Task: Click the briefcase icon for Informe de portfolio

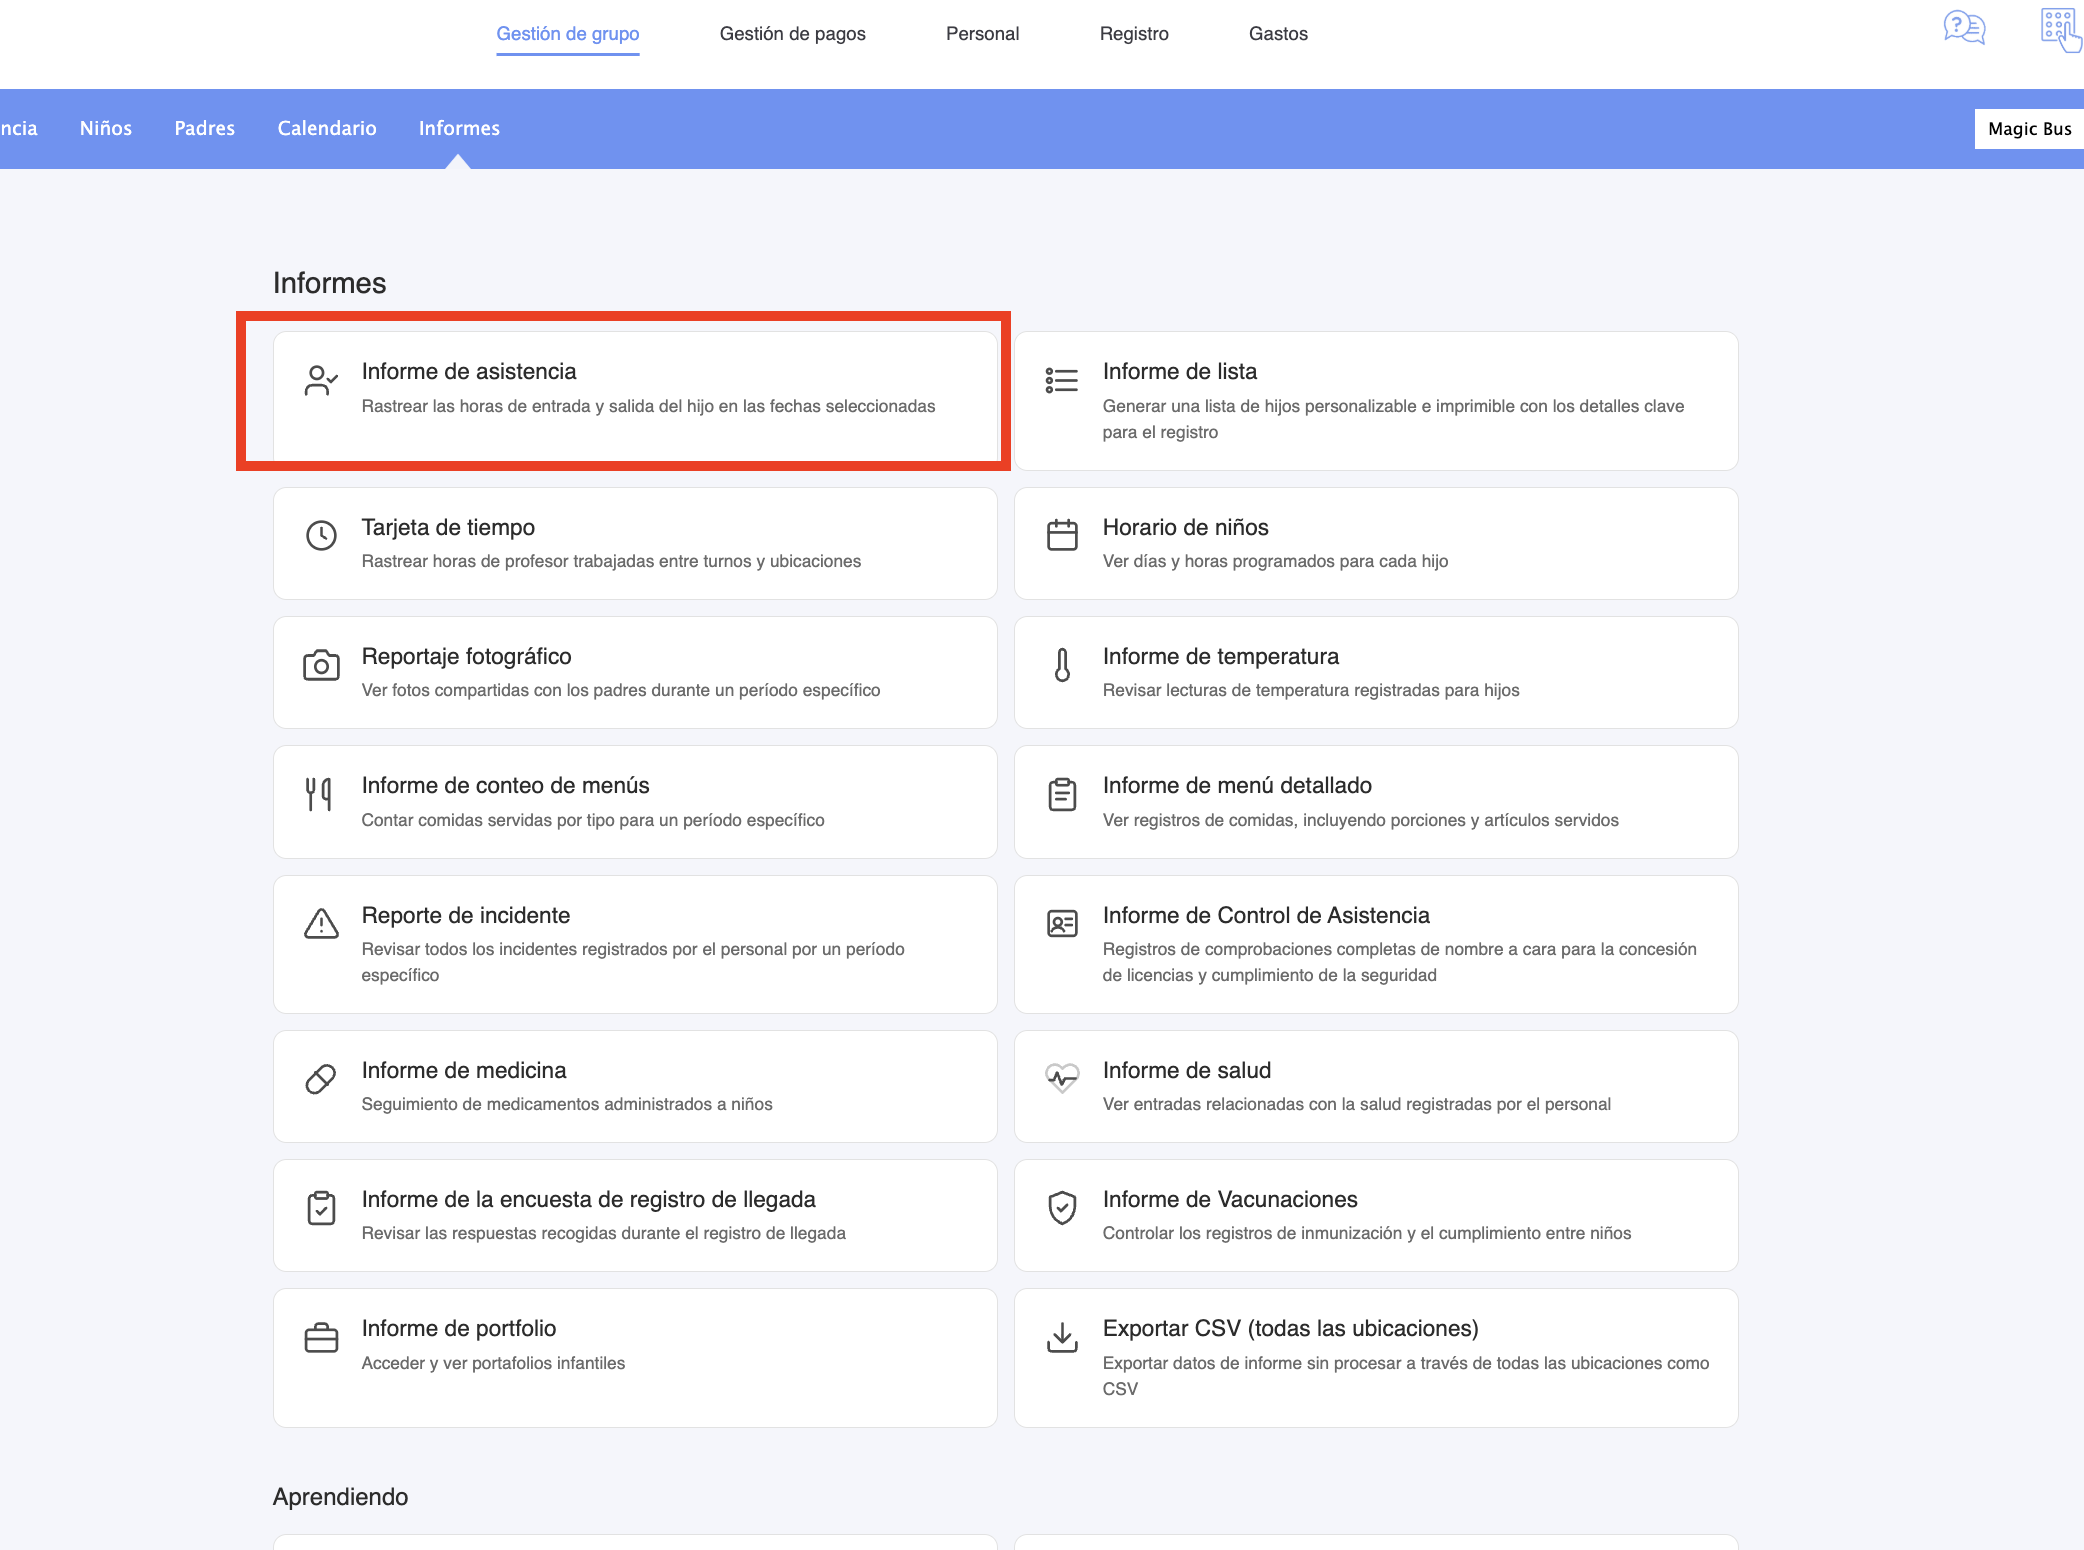Action: tap(321, 1337)
